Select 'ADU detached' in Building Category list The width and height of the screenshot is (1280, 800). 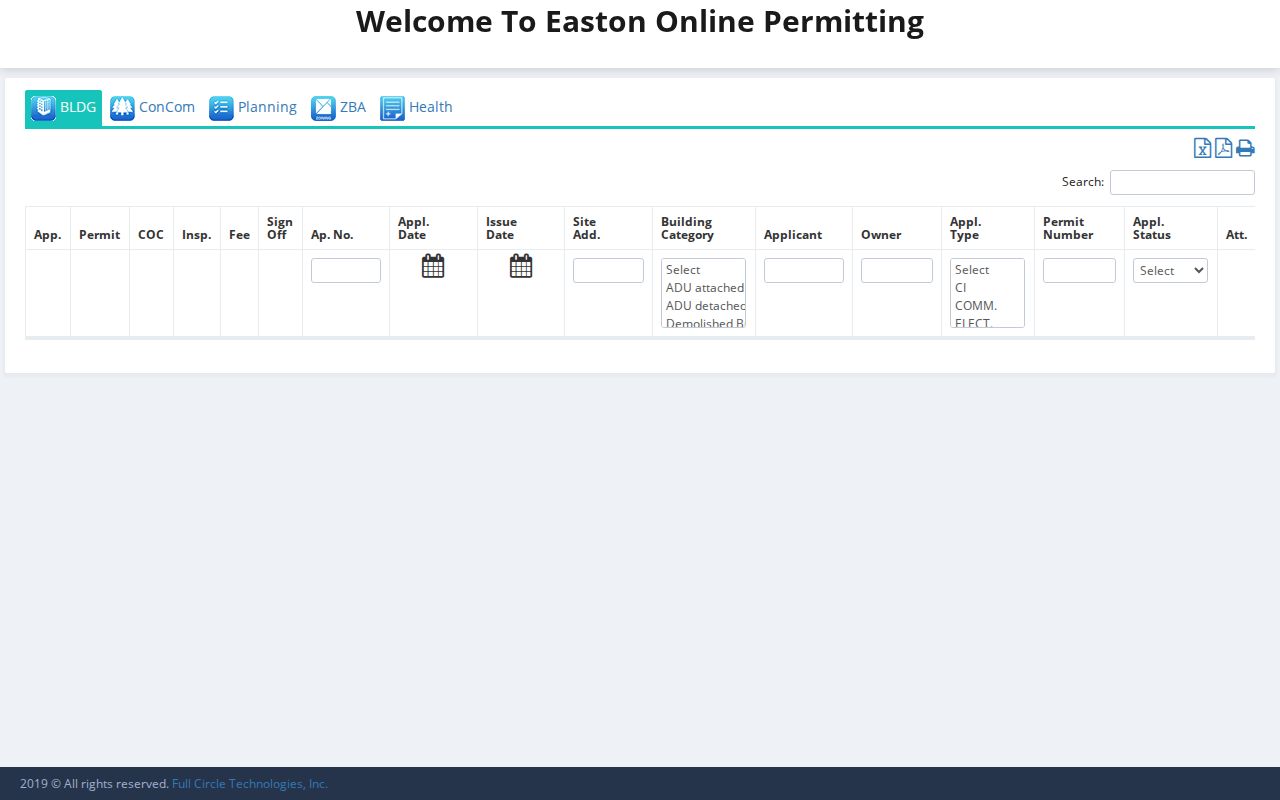click(x=704, y=306)
